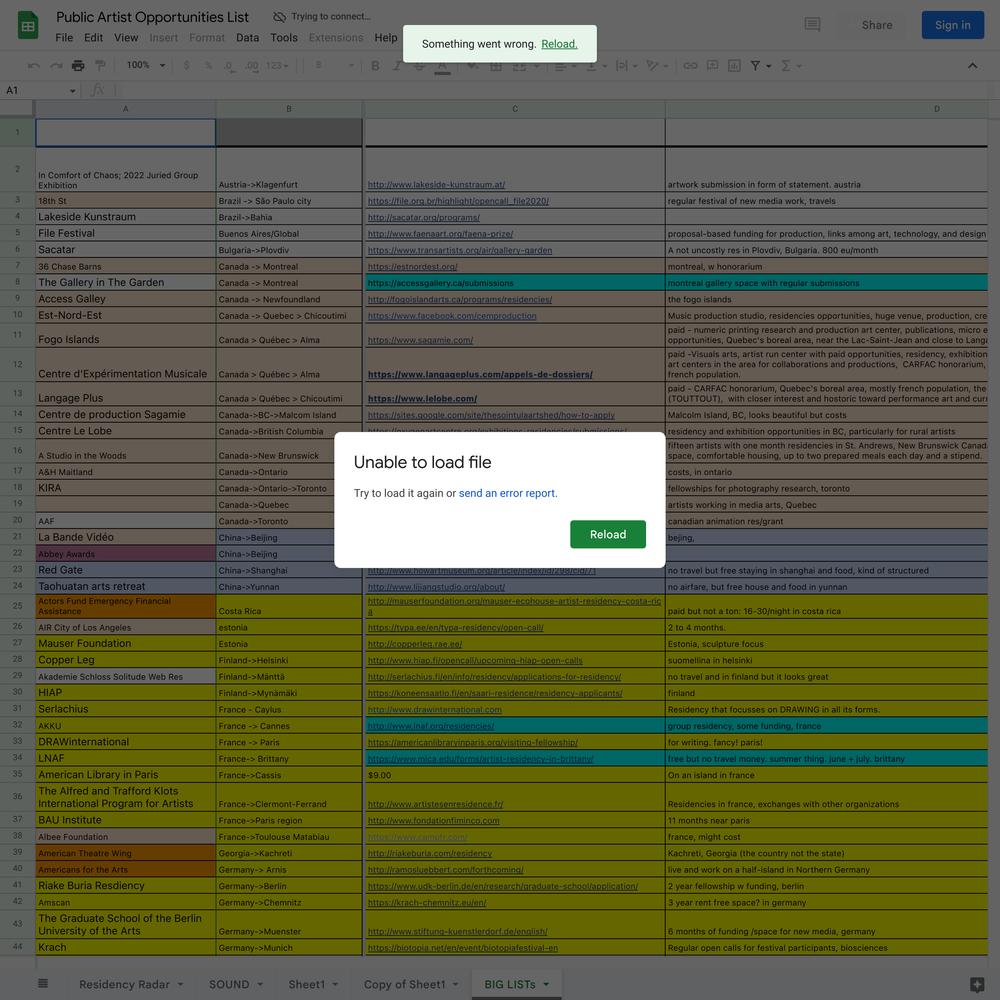This screenshot has width=1000, height=1000.
Task: Click the redo arrow in toolbar
Action: tap(56, 65)
